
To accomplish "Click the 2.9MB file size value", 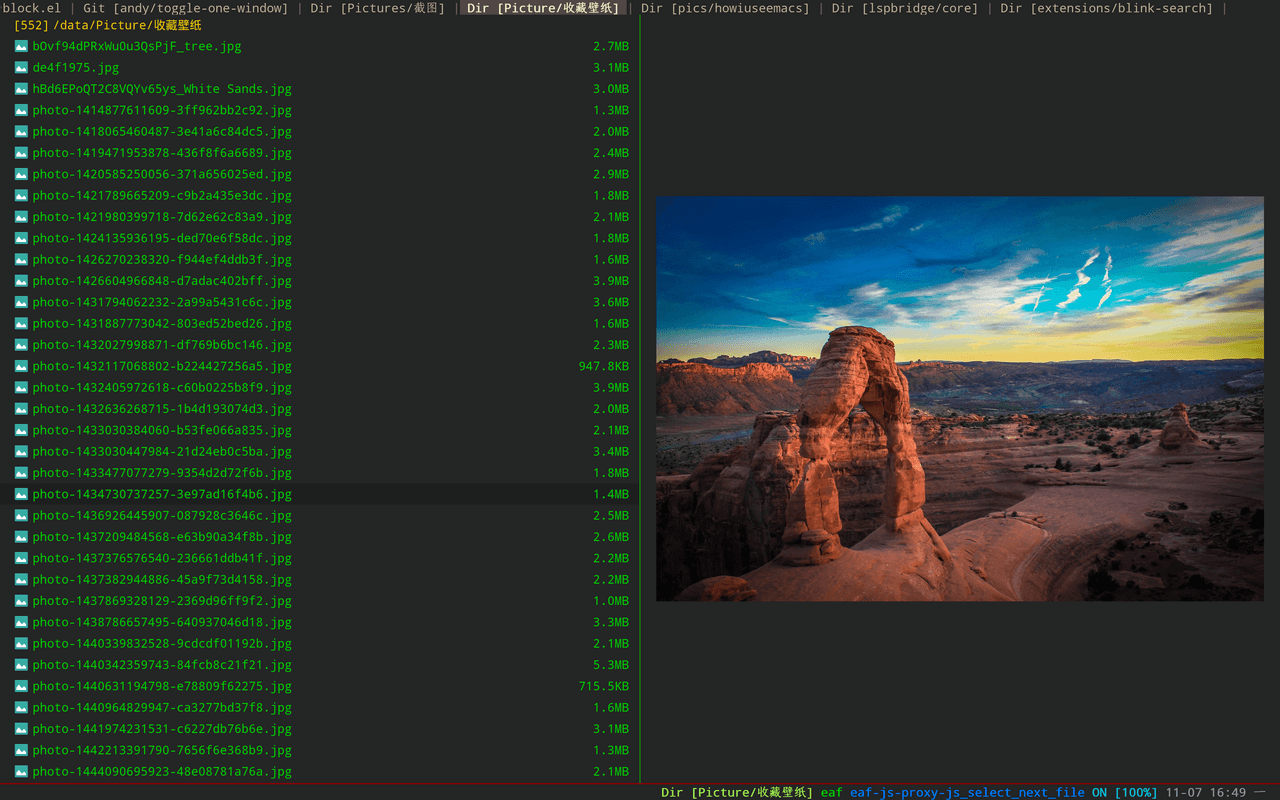I will point(611,174).
